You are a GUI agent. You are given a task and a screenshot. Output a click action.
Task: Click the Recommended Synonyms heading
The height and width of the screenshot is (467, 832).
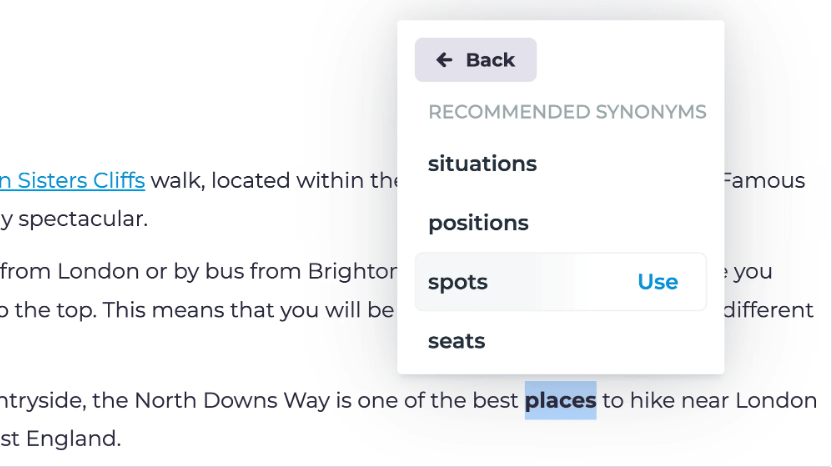pyautogui.click(x=567, y=112)
